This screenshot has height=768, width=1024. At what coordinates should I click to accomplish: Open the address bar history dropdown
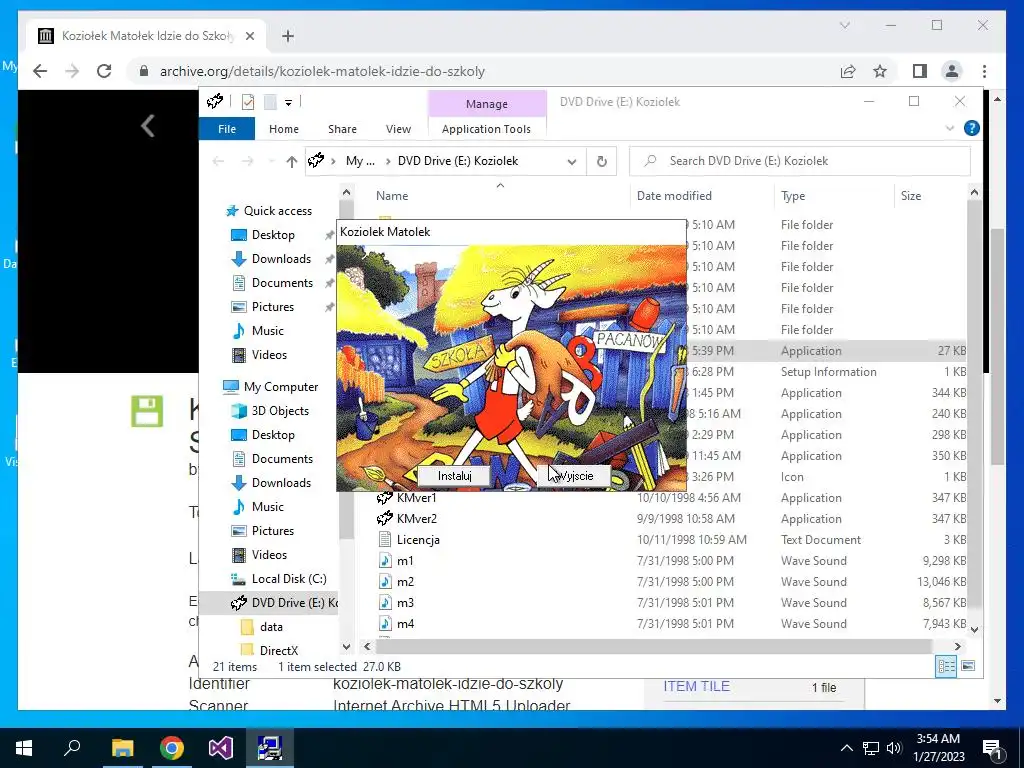click(x=571, y=161)
